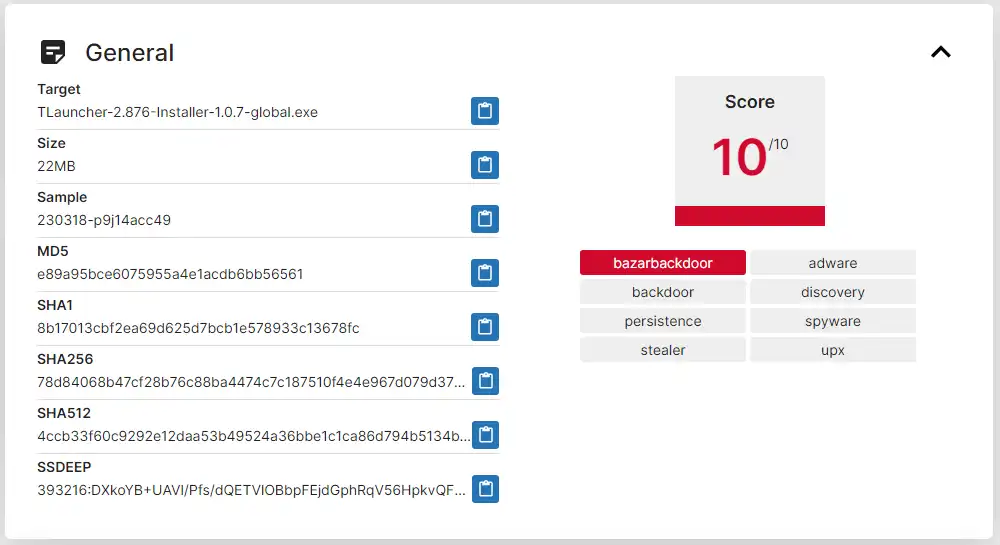This screenshot has width=1000, height=545.
Task: Click the 10/10 Score panel
Action: pos(750,151)
